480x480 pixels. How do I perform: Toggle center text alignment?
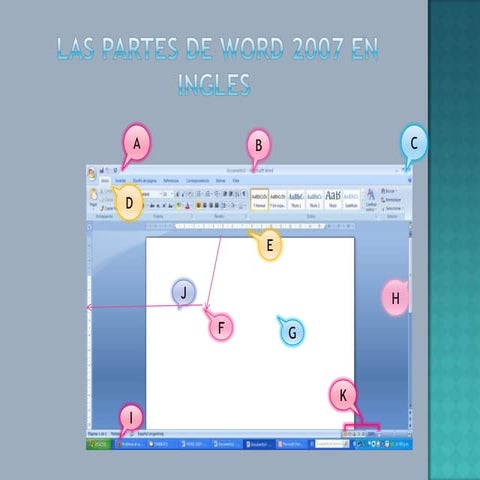(205, 206)
